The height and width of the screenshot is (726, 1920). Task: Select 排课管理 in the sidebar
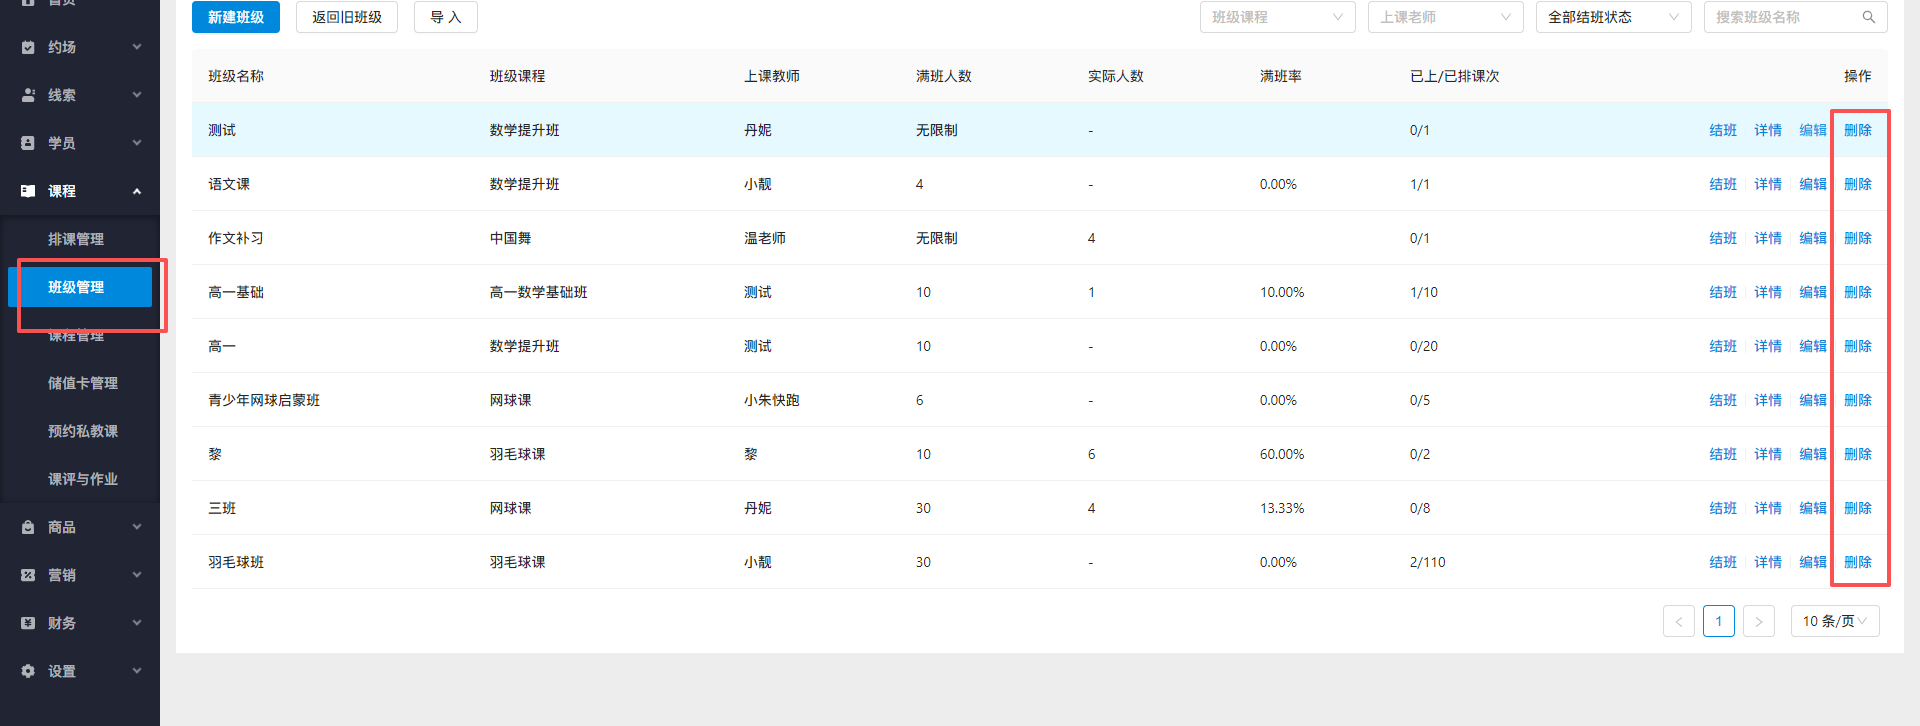coord(76,239)
